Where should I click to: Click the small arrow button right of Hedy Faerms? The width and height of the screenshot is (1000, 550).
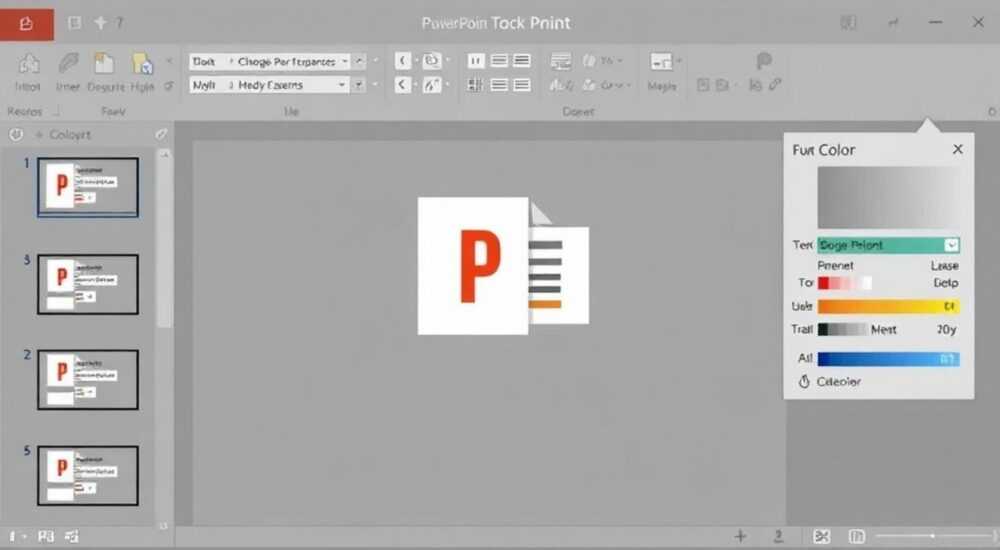[x=359, y=85]
